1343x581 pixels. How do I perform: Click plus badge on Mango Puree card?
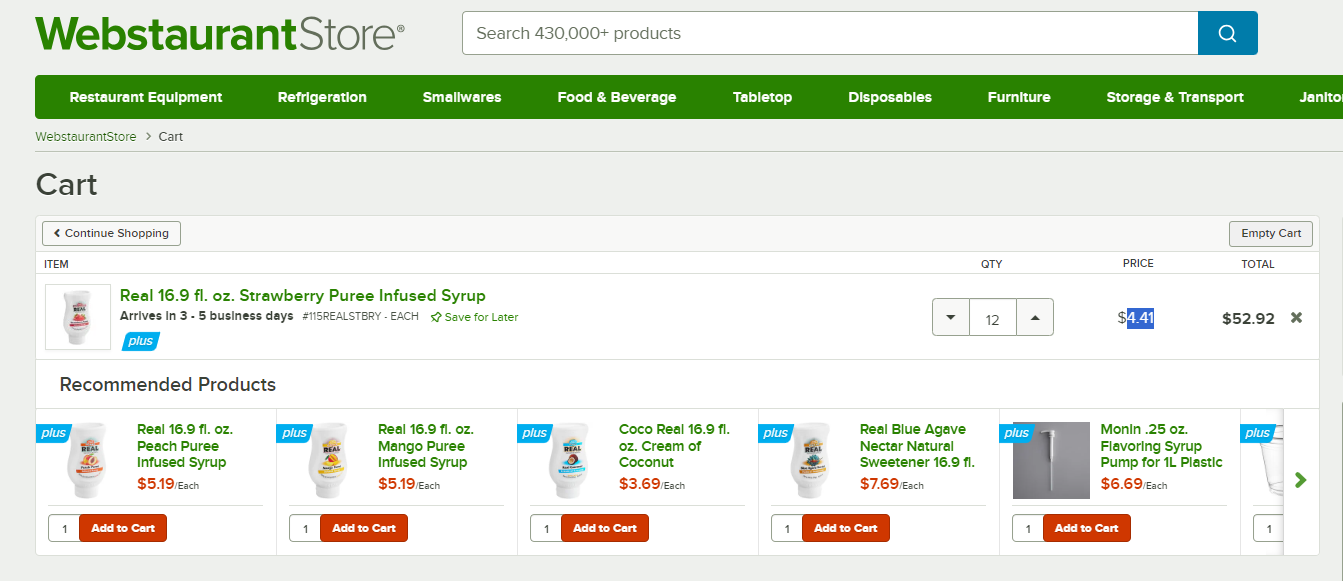point(294,433)
